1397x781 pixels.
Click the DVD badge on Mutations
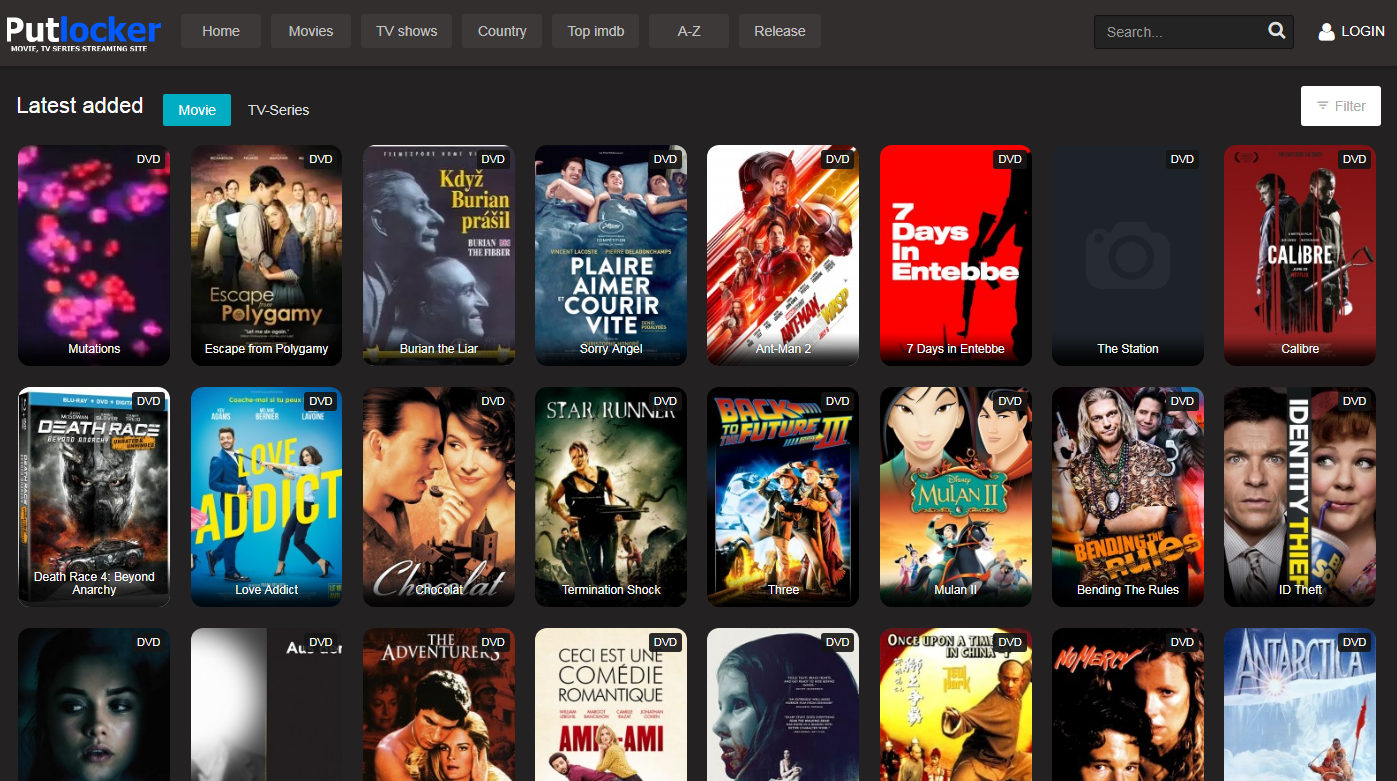(148, 159)
